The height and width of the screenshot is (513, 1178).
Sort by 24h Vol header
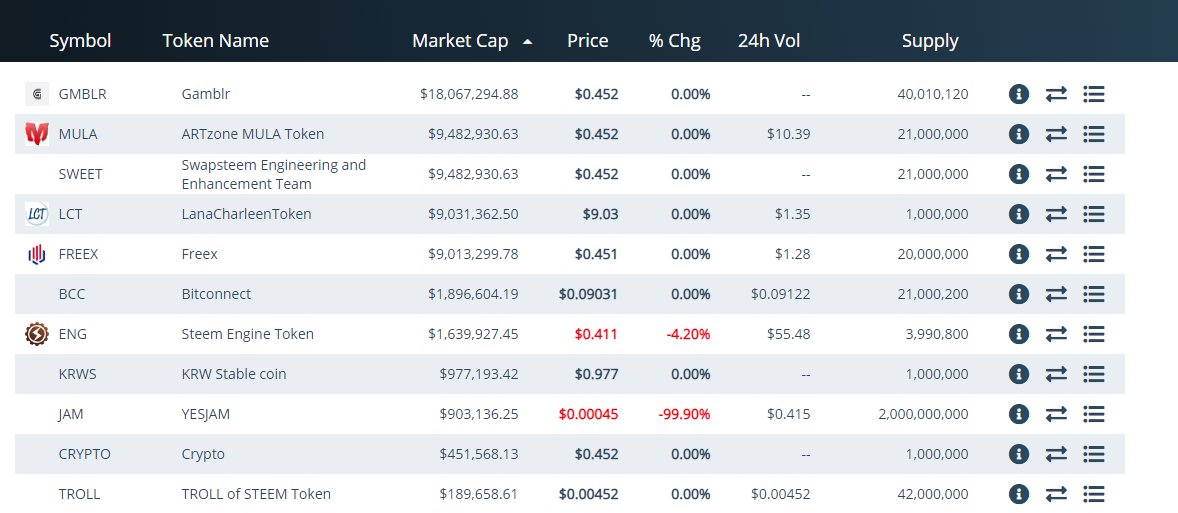[769, 41]
